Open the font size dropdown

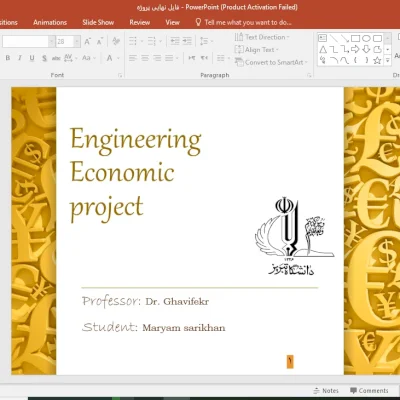coord(77,41)
